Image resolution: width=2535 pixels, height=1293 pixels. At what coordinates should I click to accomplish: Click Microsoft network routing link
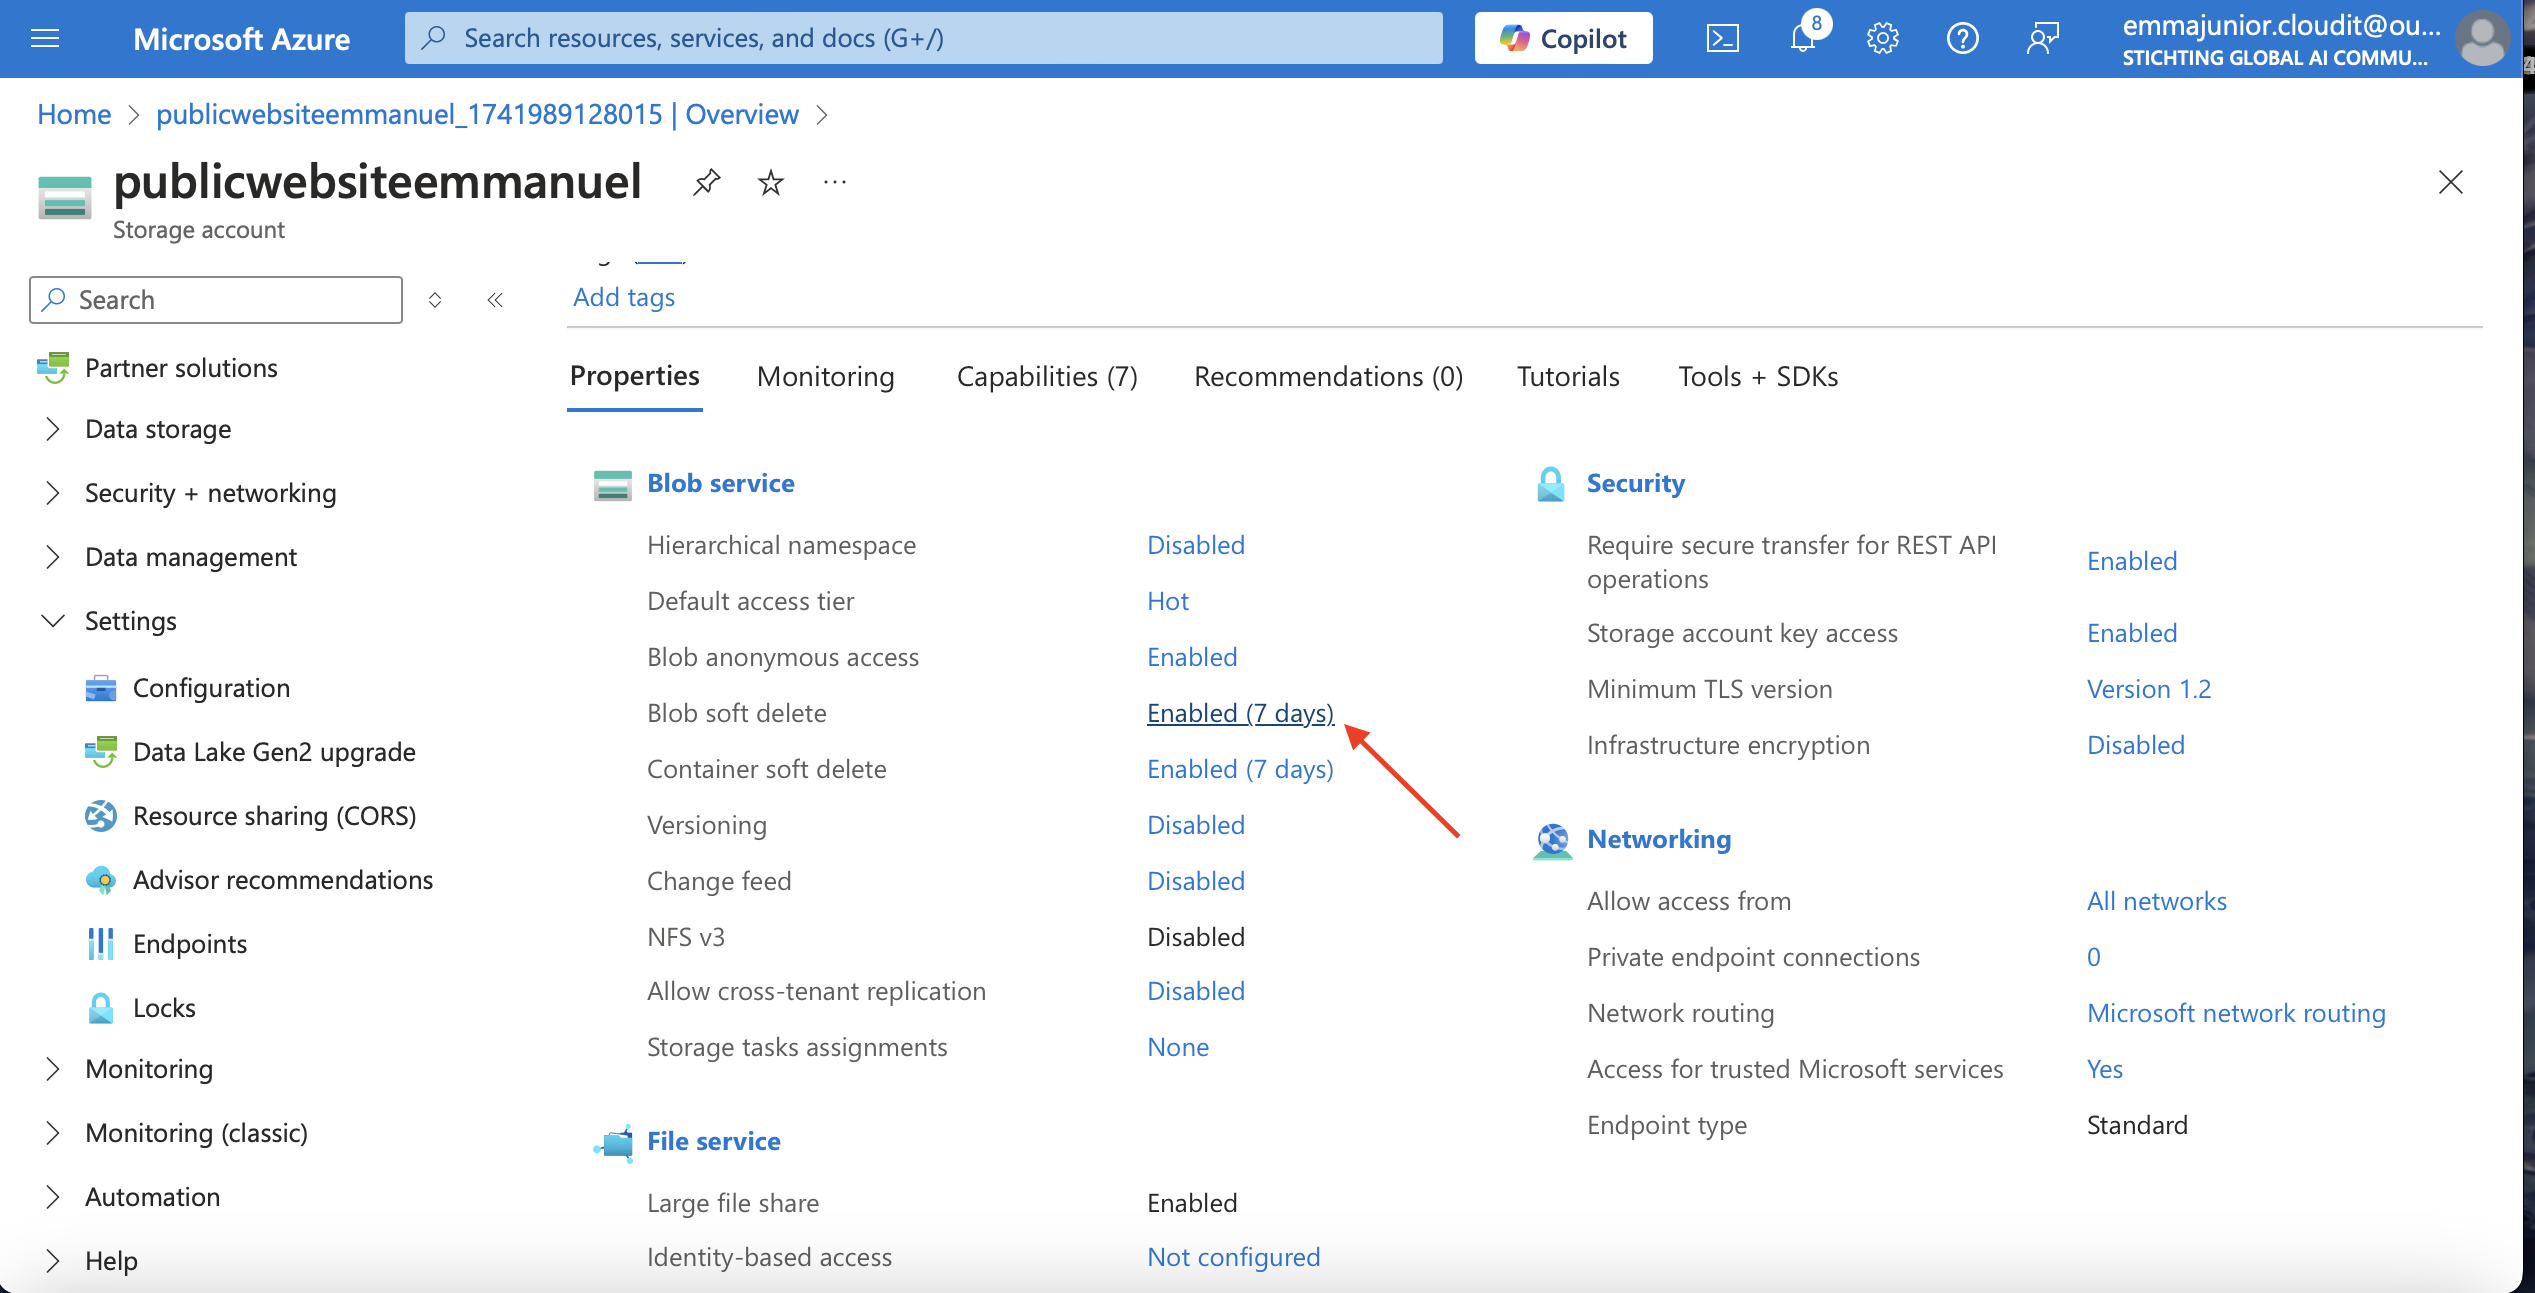pos(2236,1013)
